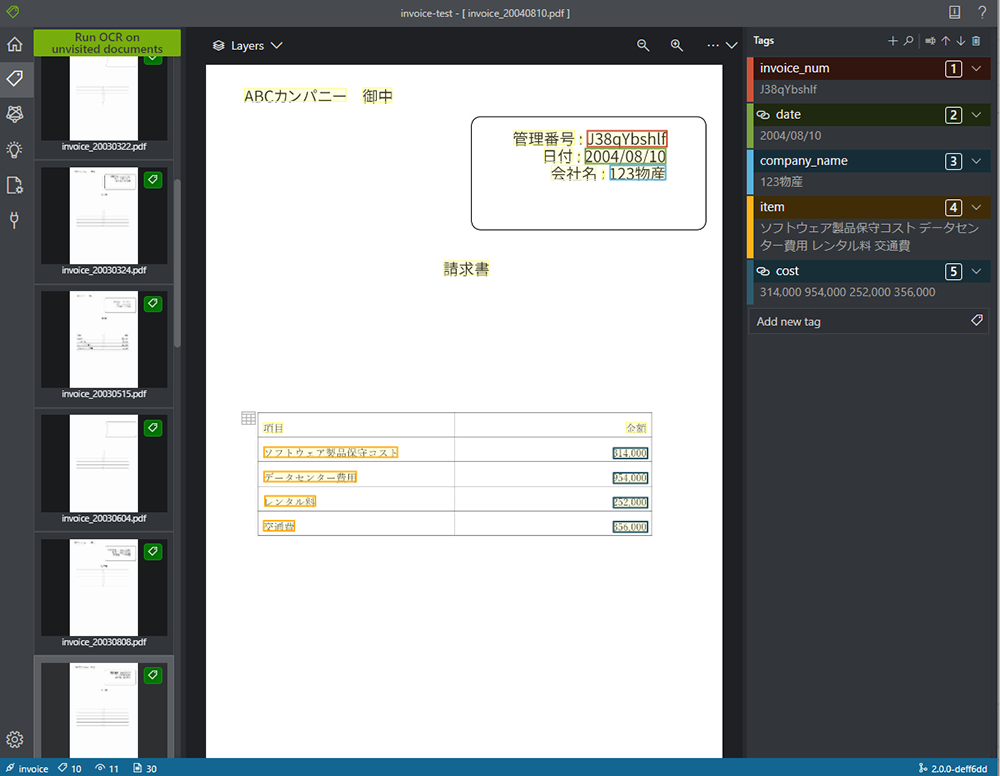Click tagged badge on invoice_20030604.pdf thumbnail
Screen dimensions: 1000x776
click(x=153, y=428)
